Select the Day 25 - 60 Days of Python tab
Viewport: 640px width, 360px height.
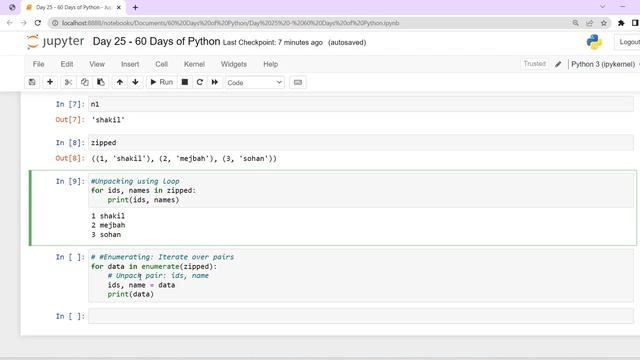73,7
